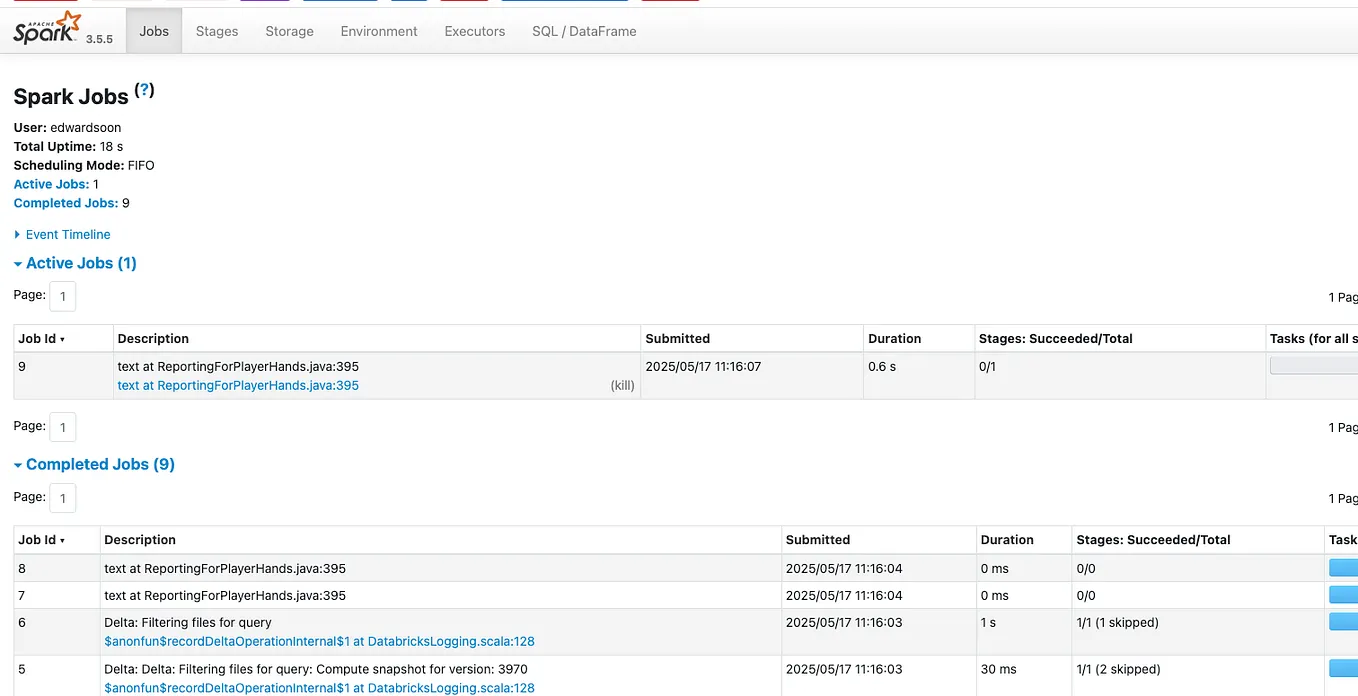Open the Spark Jobs help question mark
1358x696 pixels.
[144, 89]
